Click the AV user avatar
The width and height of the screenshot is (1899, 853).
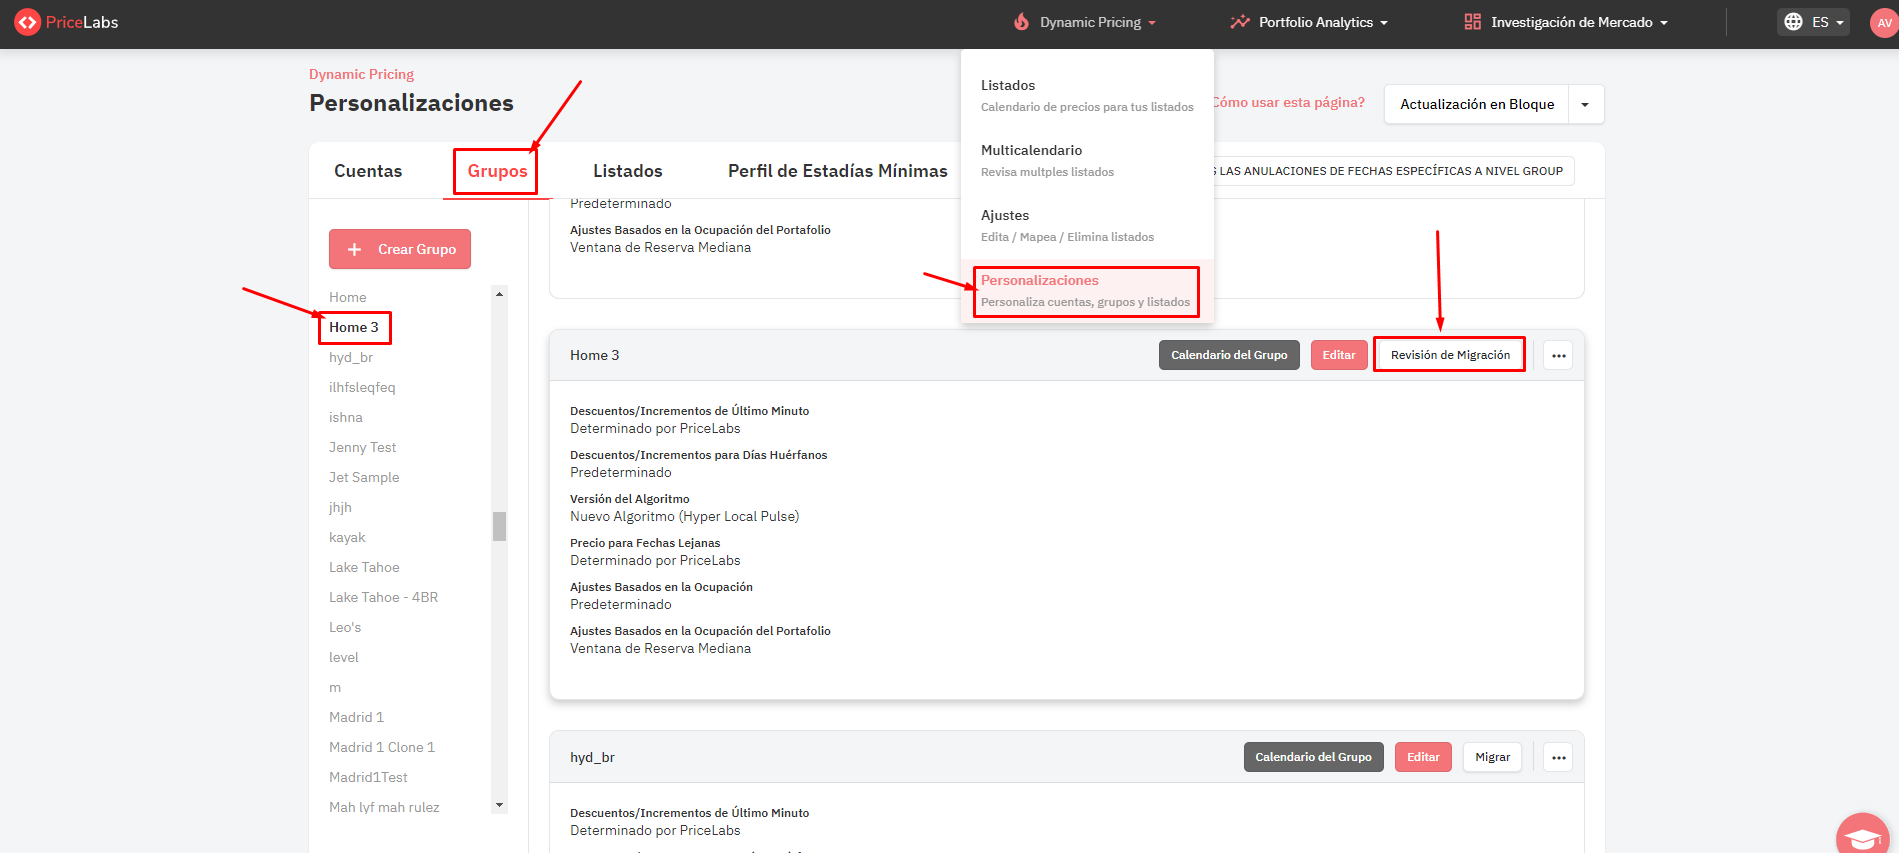tap(1883, 22)
